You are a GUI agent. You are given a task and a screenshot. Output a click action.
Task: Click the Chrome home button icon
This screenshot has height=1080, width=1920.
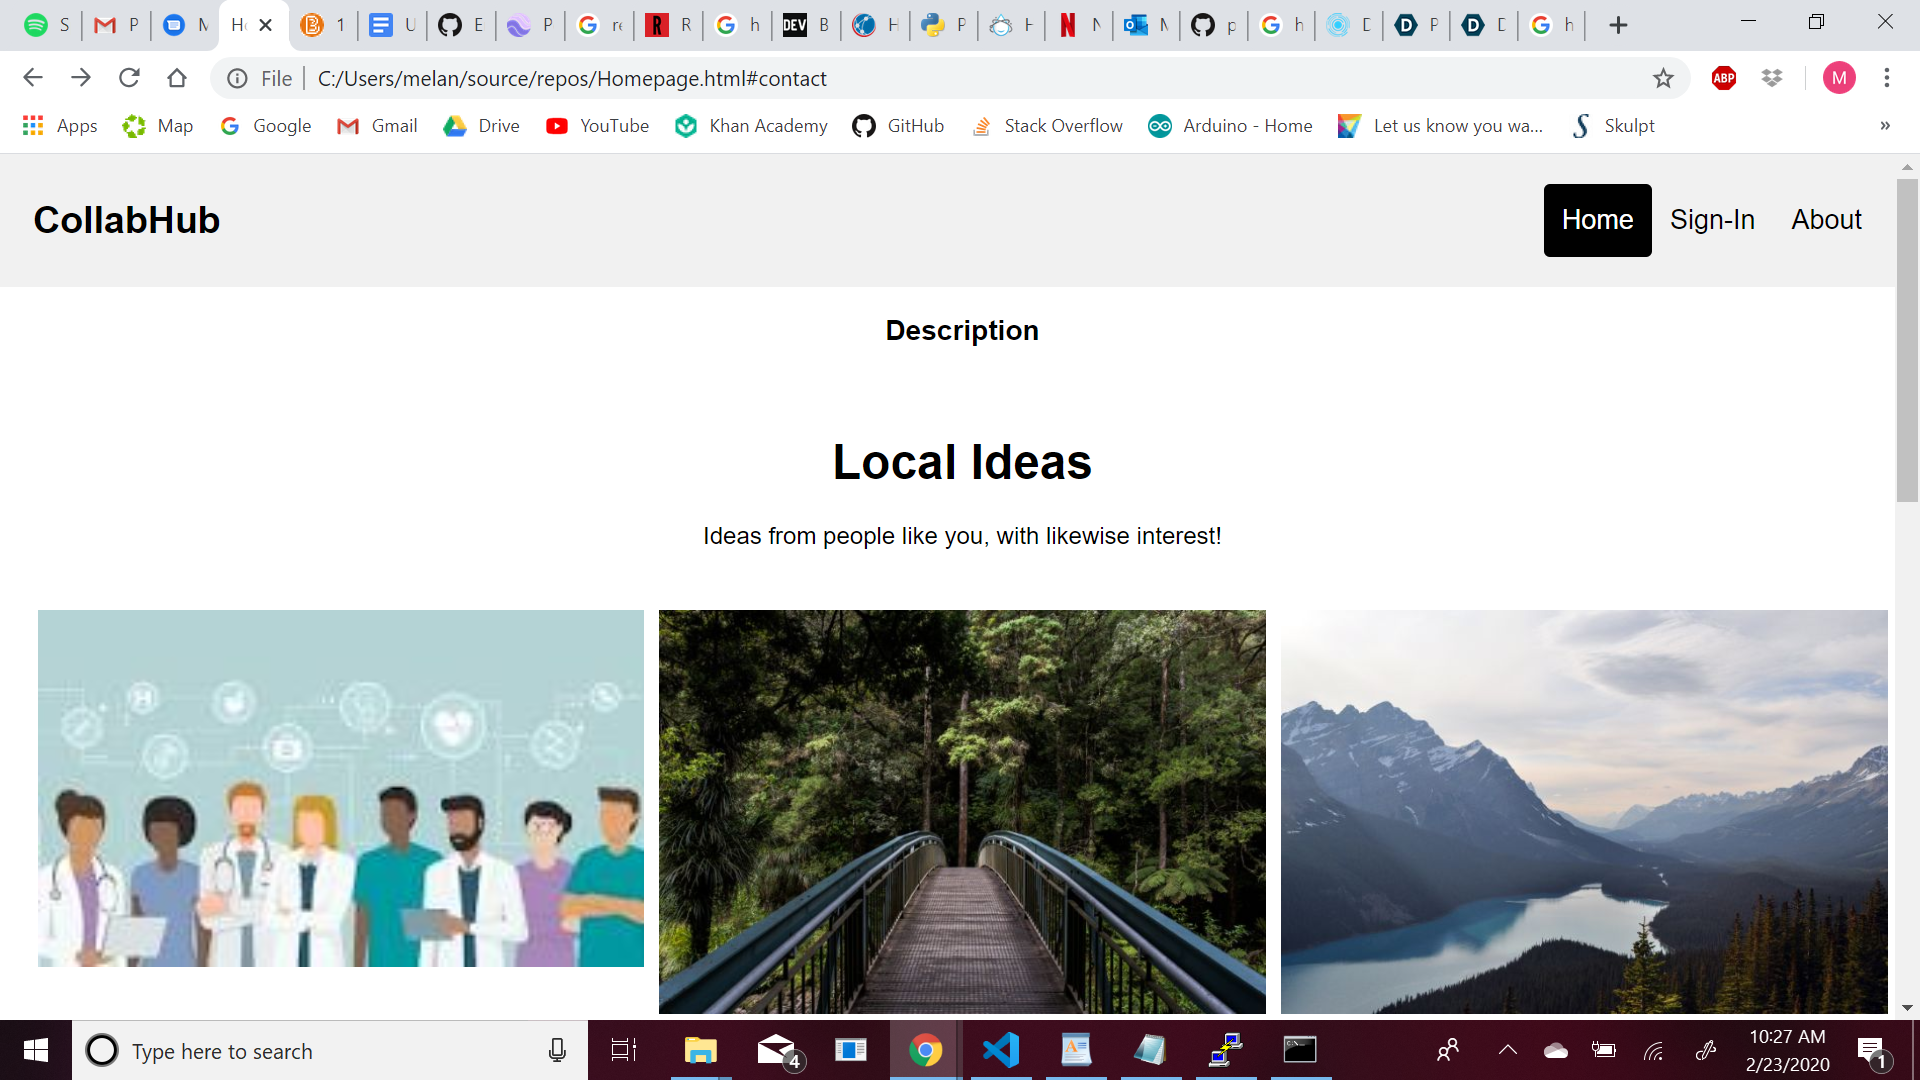tap(177, 78)
